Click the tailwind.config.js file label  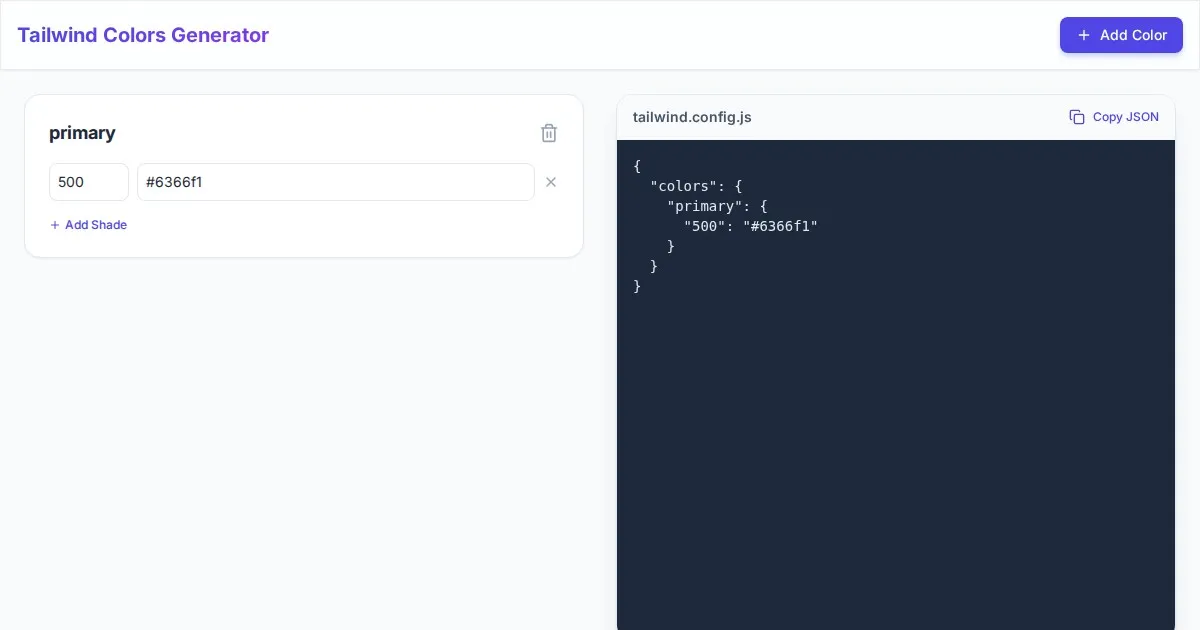click(692, 117)
